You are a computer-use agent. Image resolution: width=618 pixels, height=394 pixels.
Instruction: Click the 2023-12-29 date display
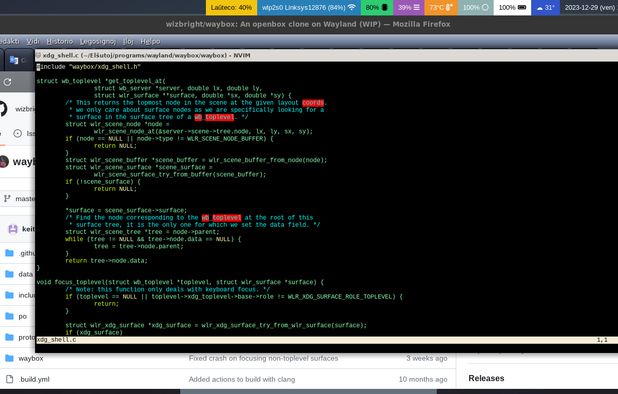[x=589, y=7]
